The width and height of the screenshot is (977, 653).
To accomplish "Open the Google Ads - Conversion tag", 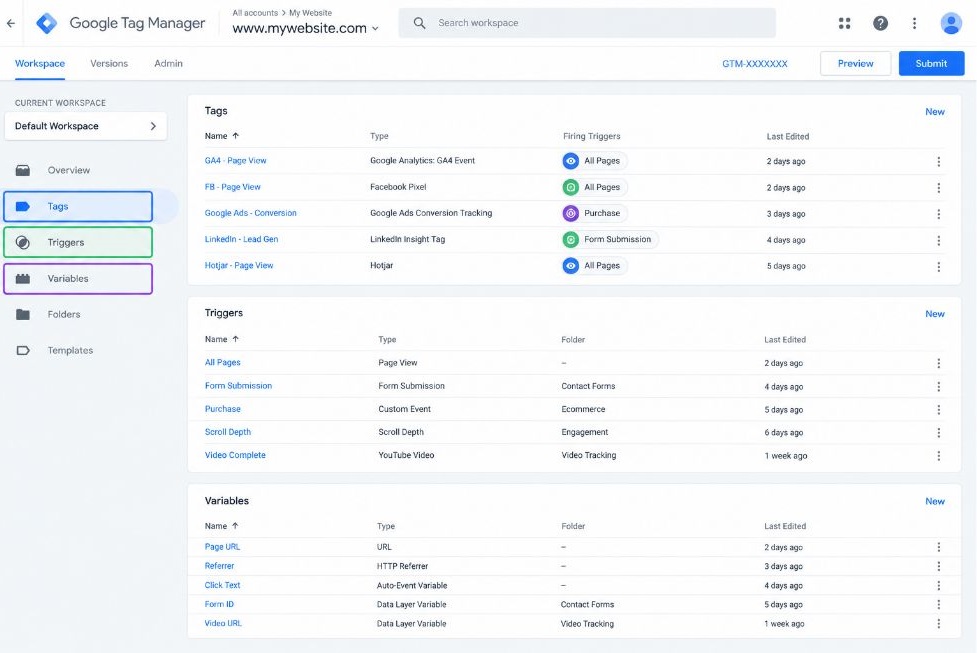I will (250, 213).
